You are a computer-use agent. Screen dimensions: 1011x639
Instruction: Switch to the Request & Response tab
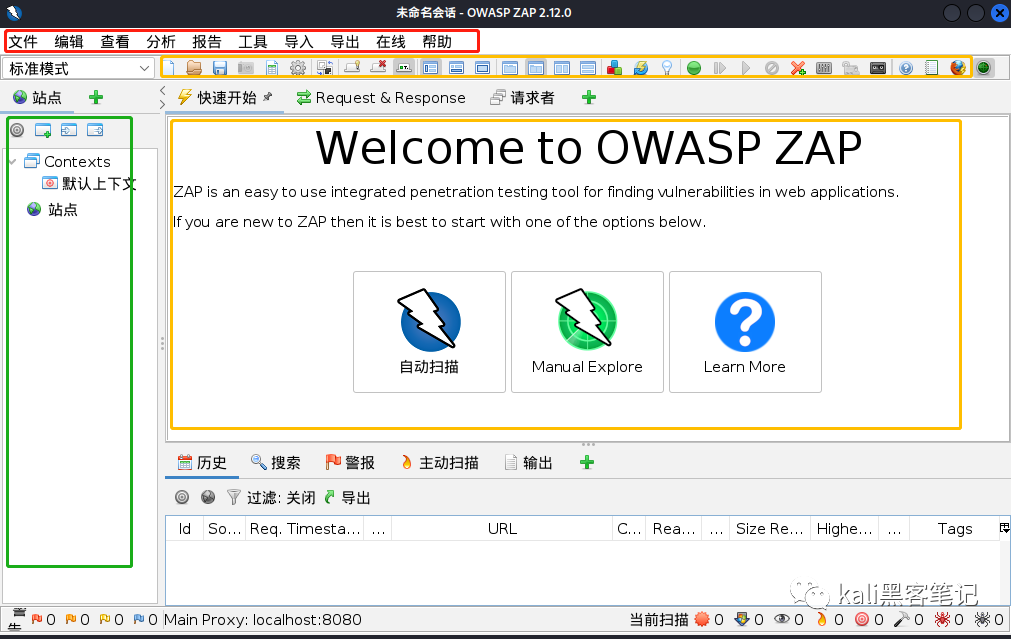(381, 97)
